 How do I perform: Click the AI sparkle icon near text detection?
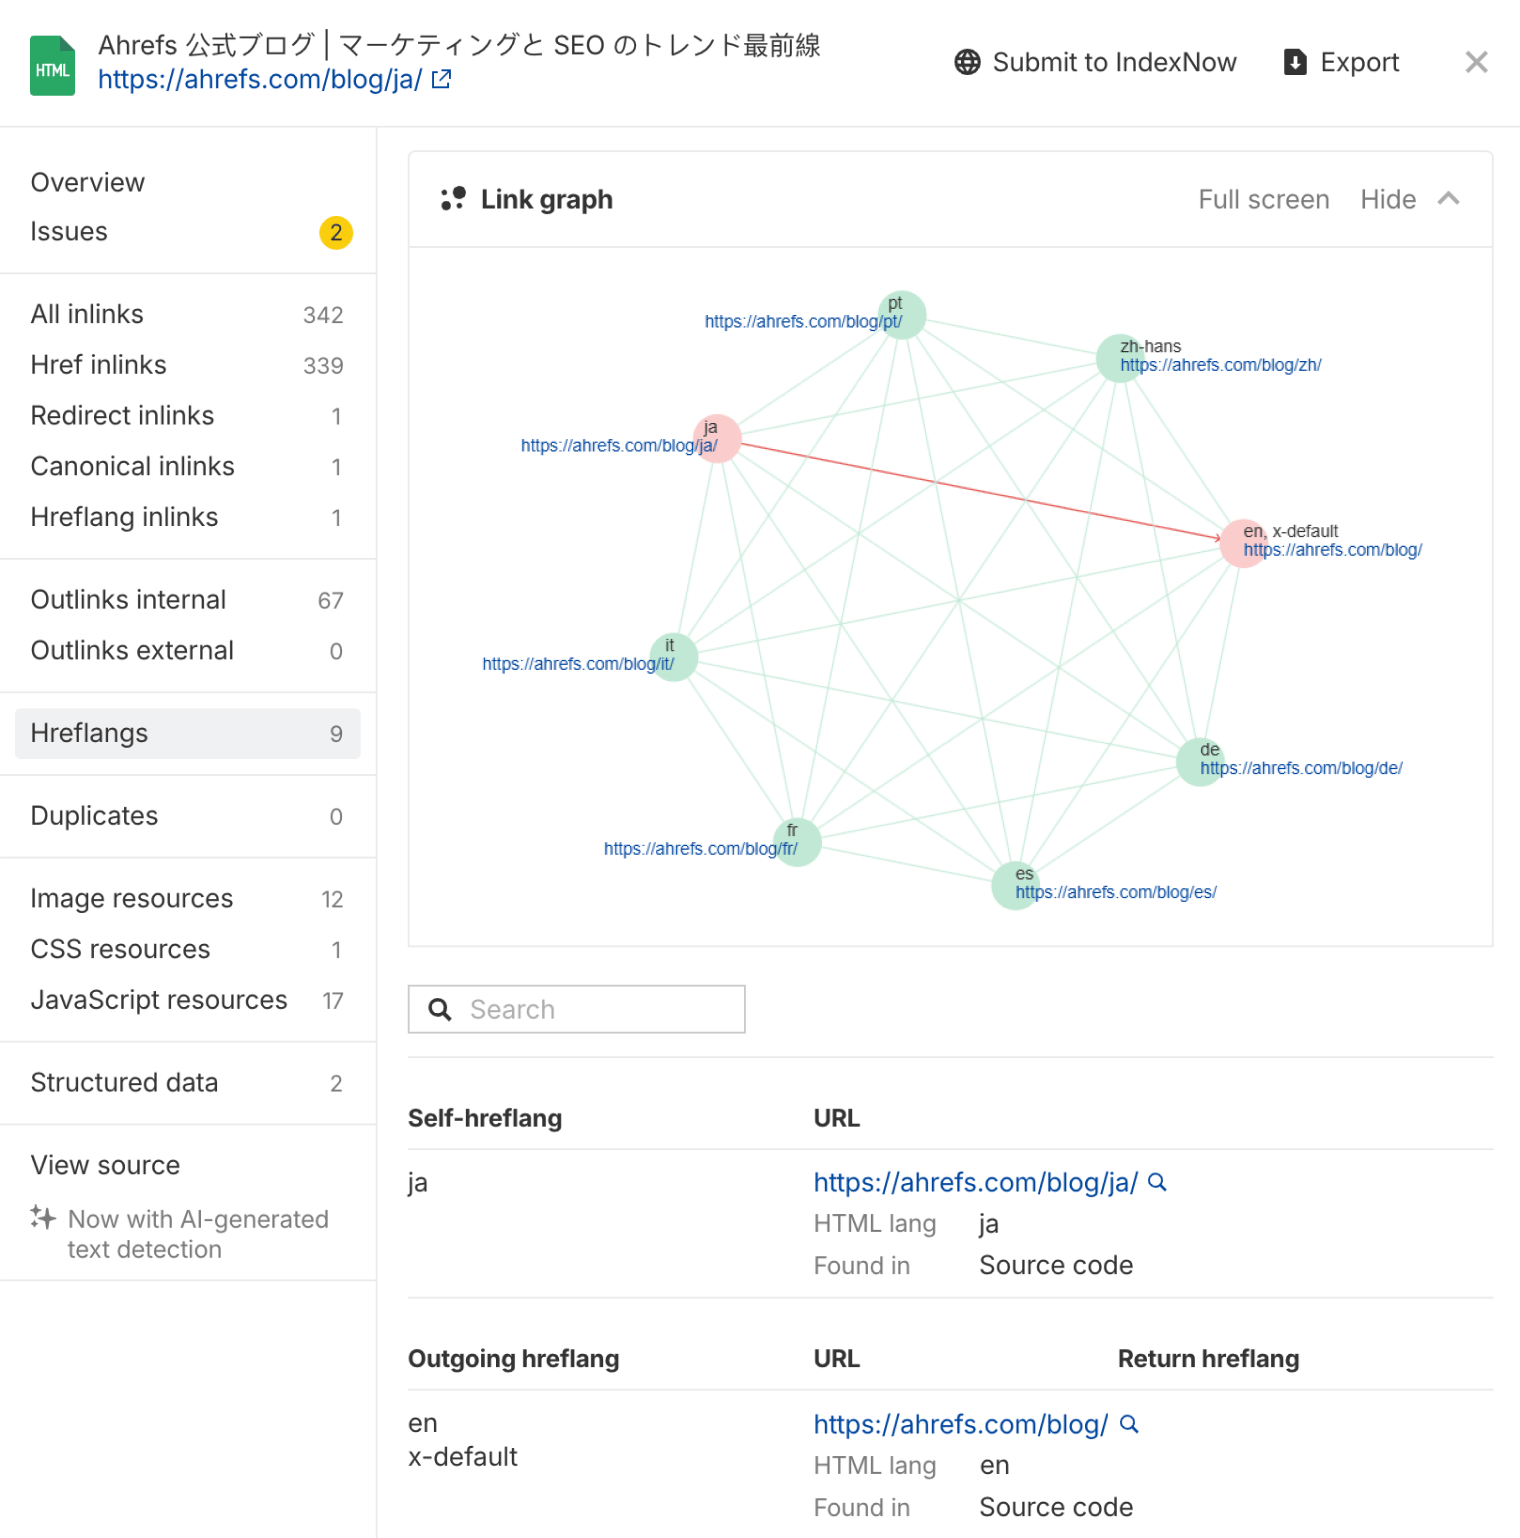coord(42,1219)
